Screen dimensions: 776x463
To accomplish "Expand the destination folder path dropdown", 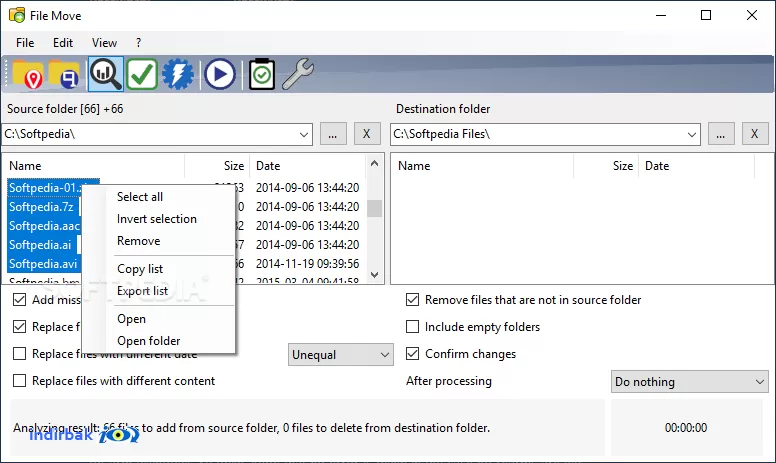I will pos(692,135).
